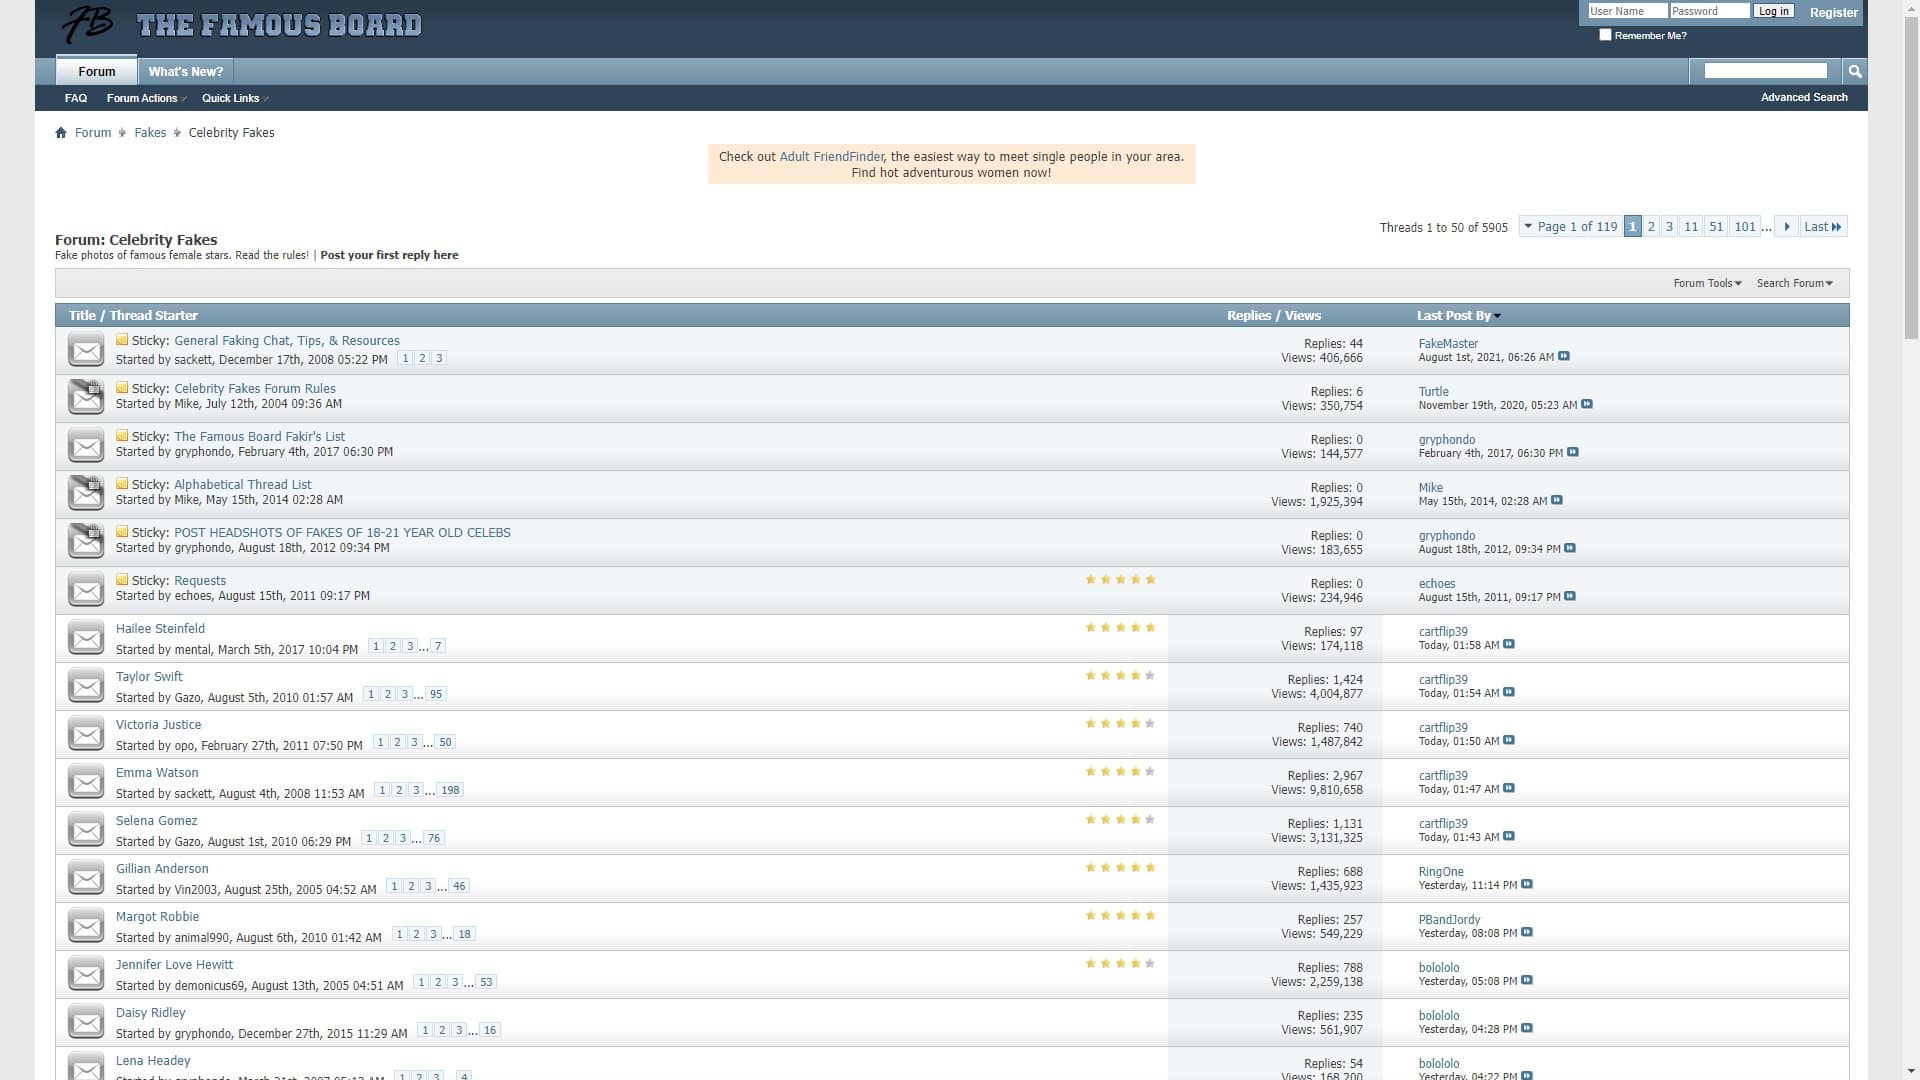Image resolution: width=1920 pixels, height=1080 pixels.
Task: Expand the Quick Links menu
Action: tap(231, 98)
